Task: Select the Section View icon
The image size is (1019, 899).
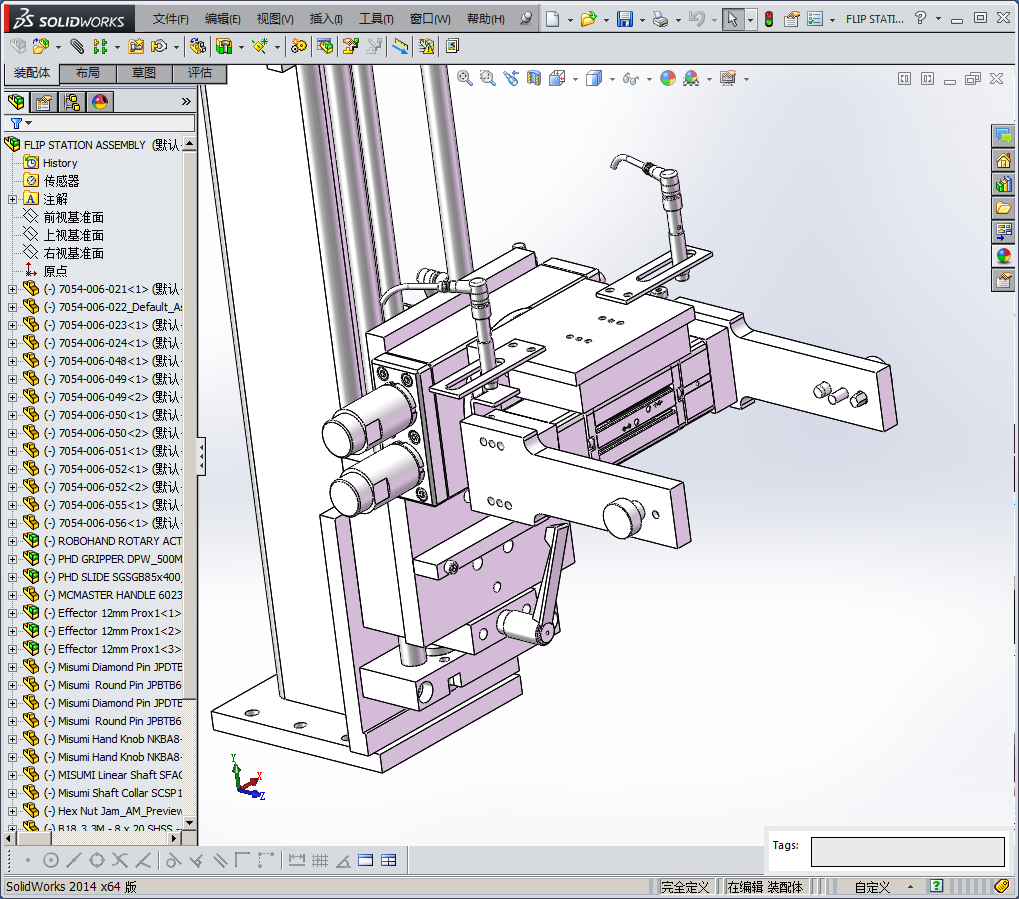Action: 533,78
